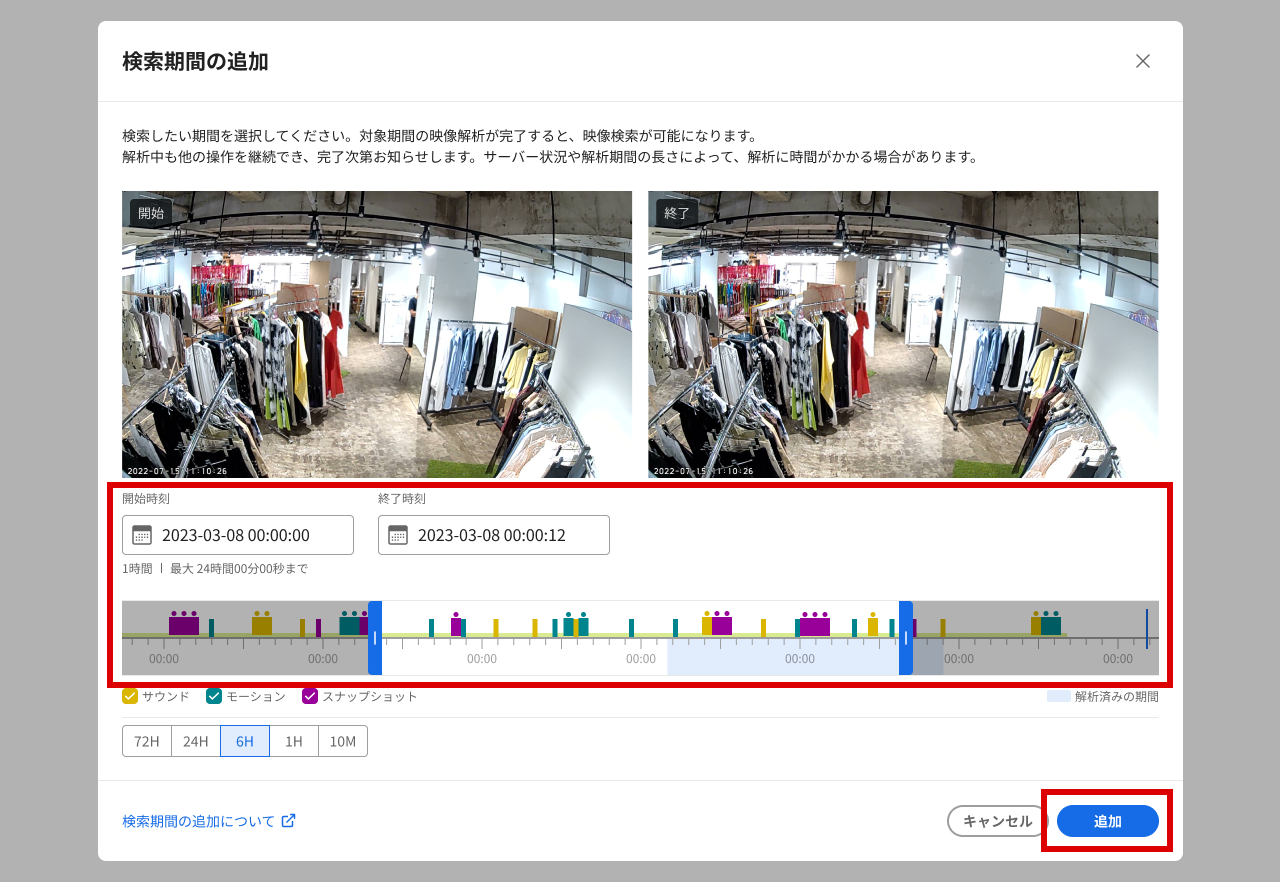Image resolution: width=1280 pixels, height=882 pixels.
Task: Close the 検索期間の追加 dialog
Action: tap(1142, 61)
